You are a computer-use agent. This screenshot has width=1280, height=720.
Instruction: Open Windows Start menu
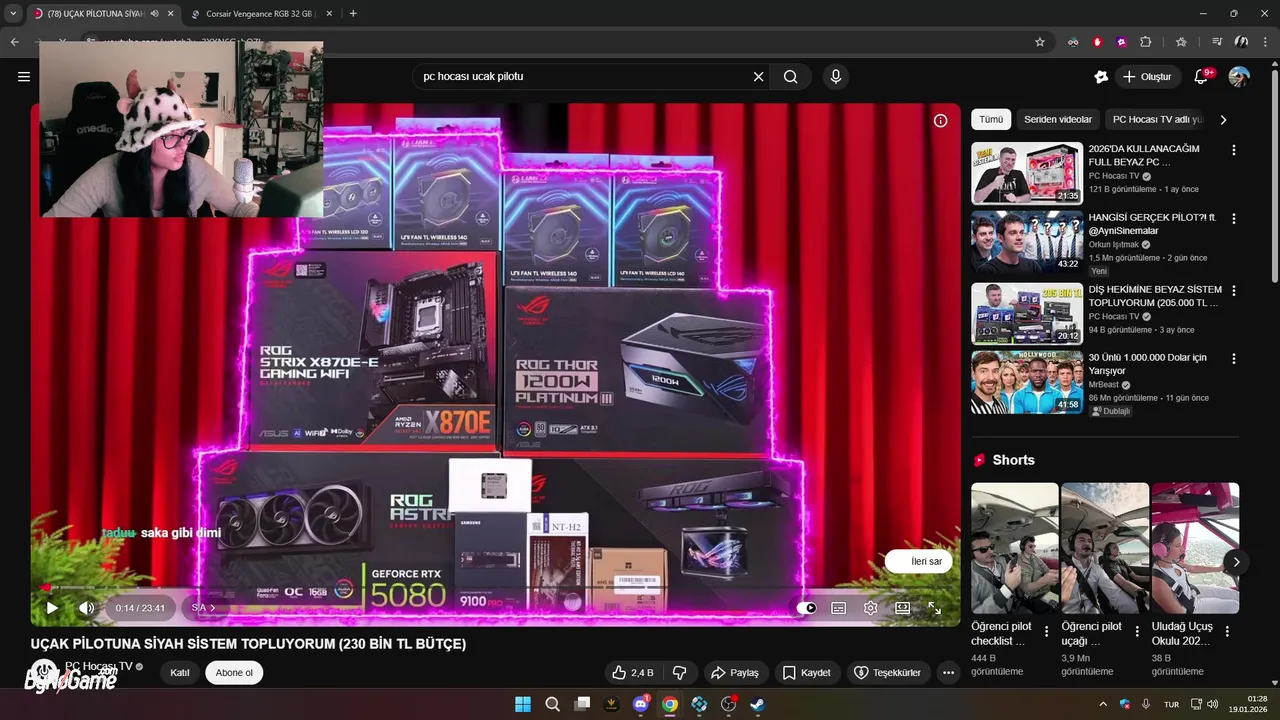point(523,704)
